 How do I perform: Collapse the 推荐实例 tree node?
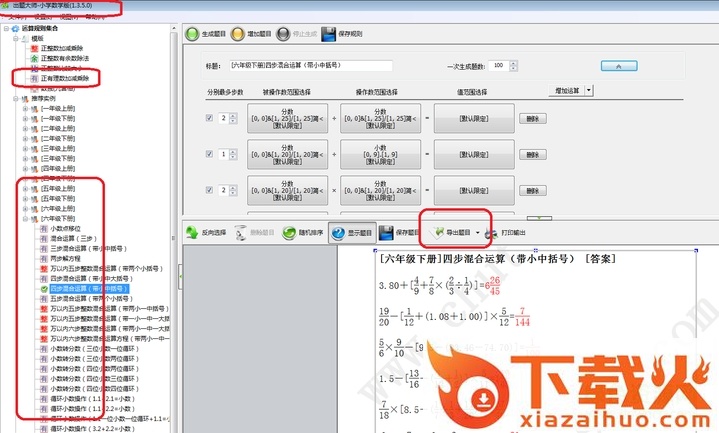click(x=16, y=99)
